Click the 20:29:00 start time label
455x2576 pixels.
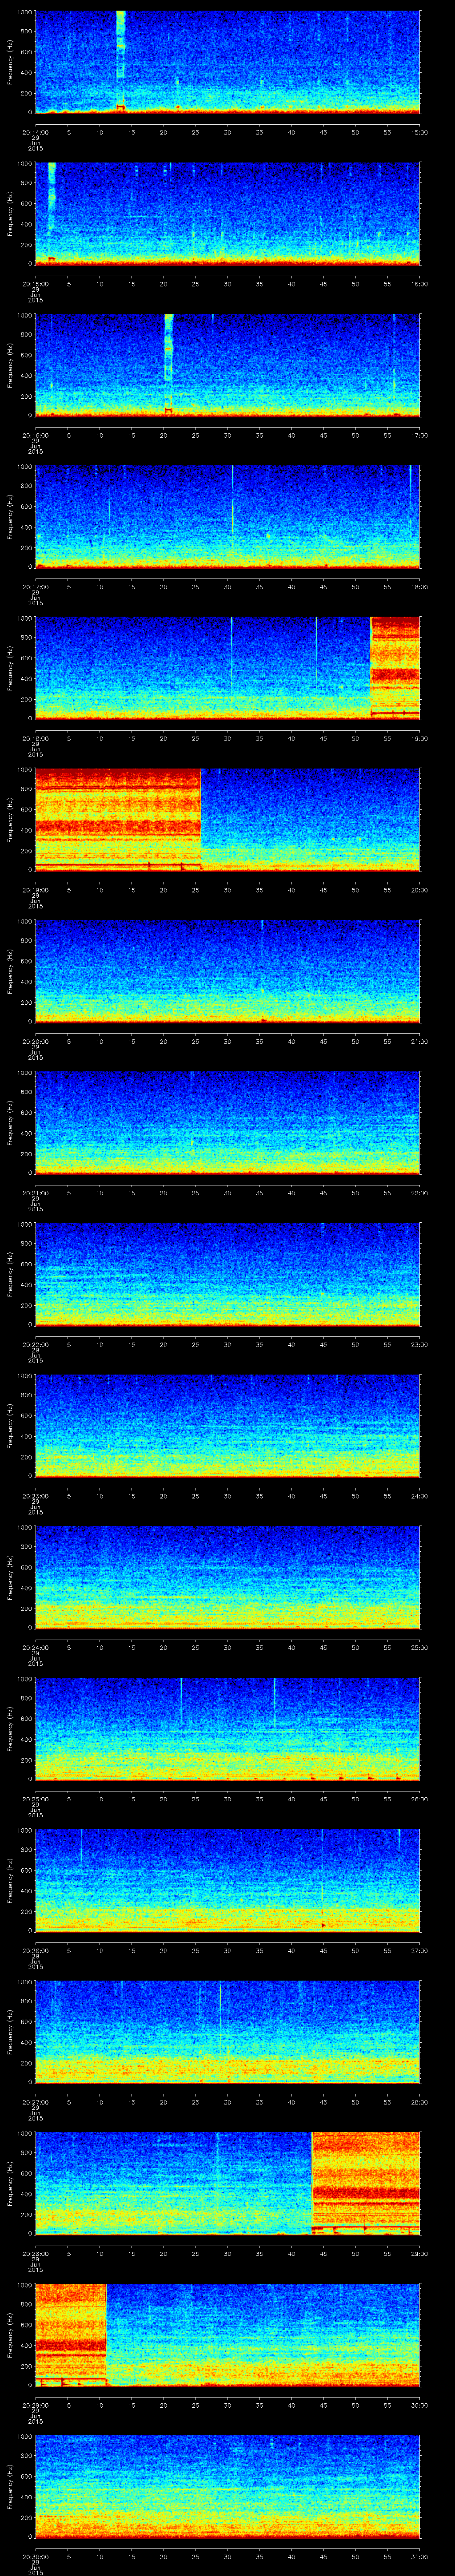[x=35, y=2405]
